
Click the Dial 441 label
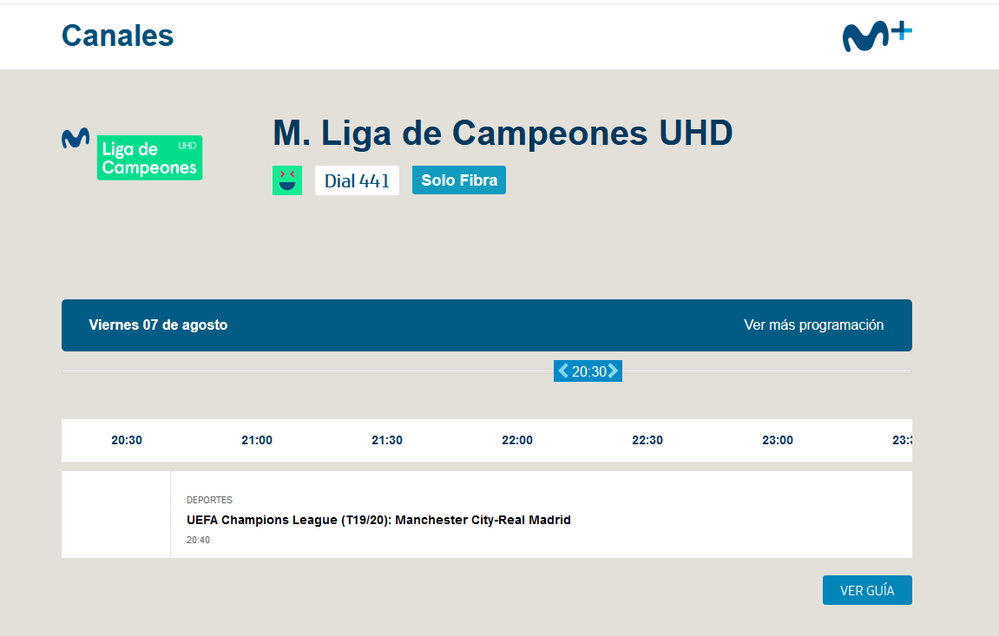tap(357, 180)
